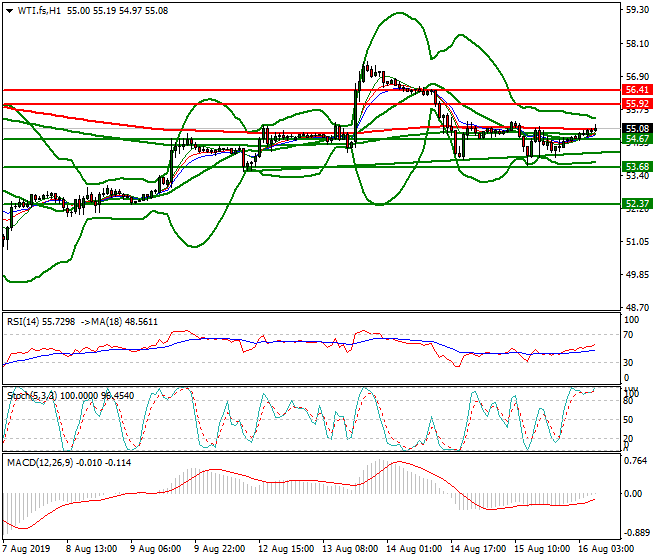The image size is (660, 560).
Task: Select the RSI(14) 55.7298 indicator label
Action: pos(41,322)
